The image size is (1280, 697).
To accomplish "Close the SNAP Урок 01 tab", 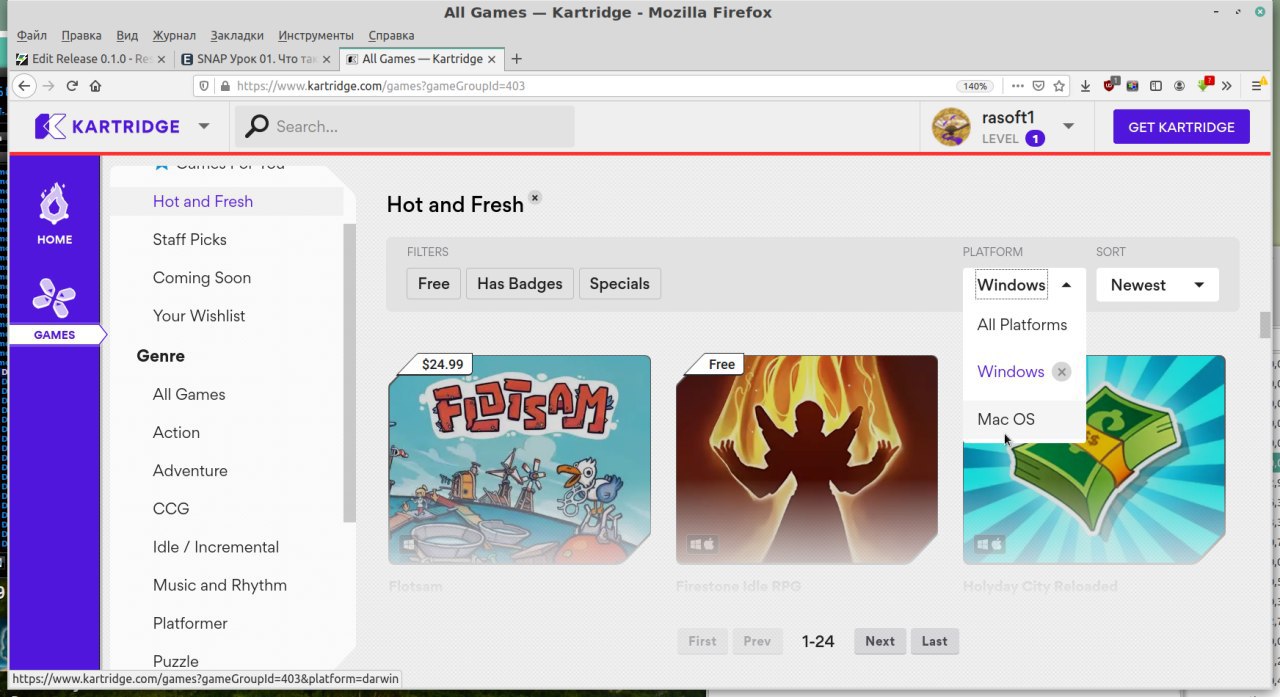I will tap(326, 59).
